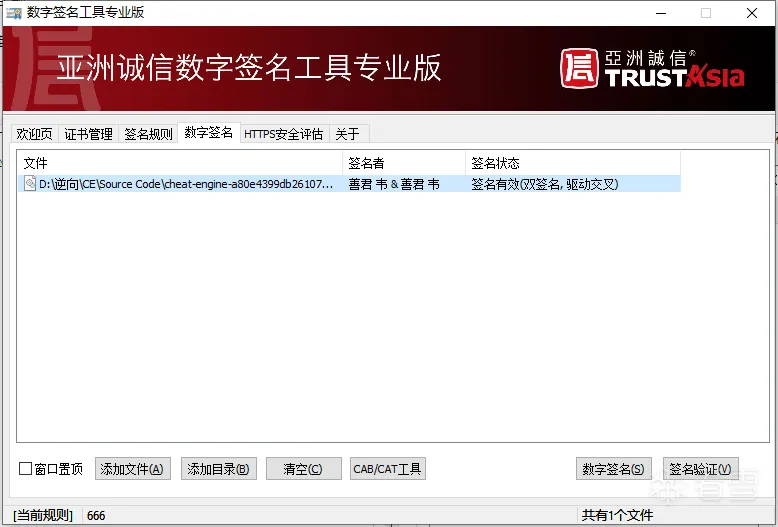Viewport: 778px width, 527px height.
Task: Click the signer cell 善君 韦 & 善君 韦
Action: (x=394, y=184)
